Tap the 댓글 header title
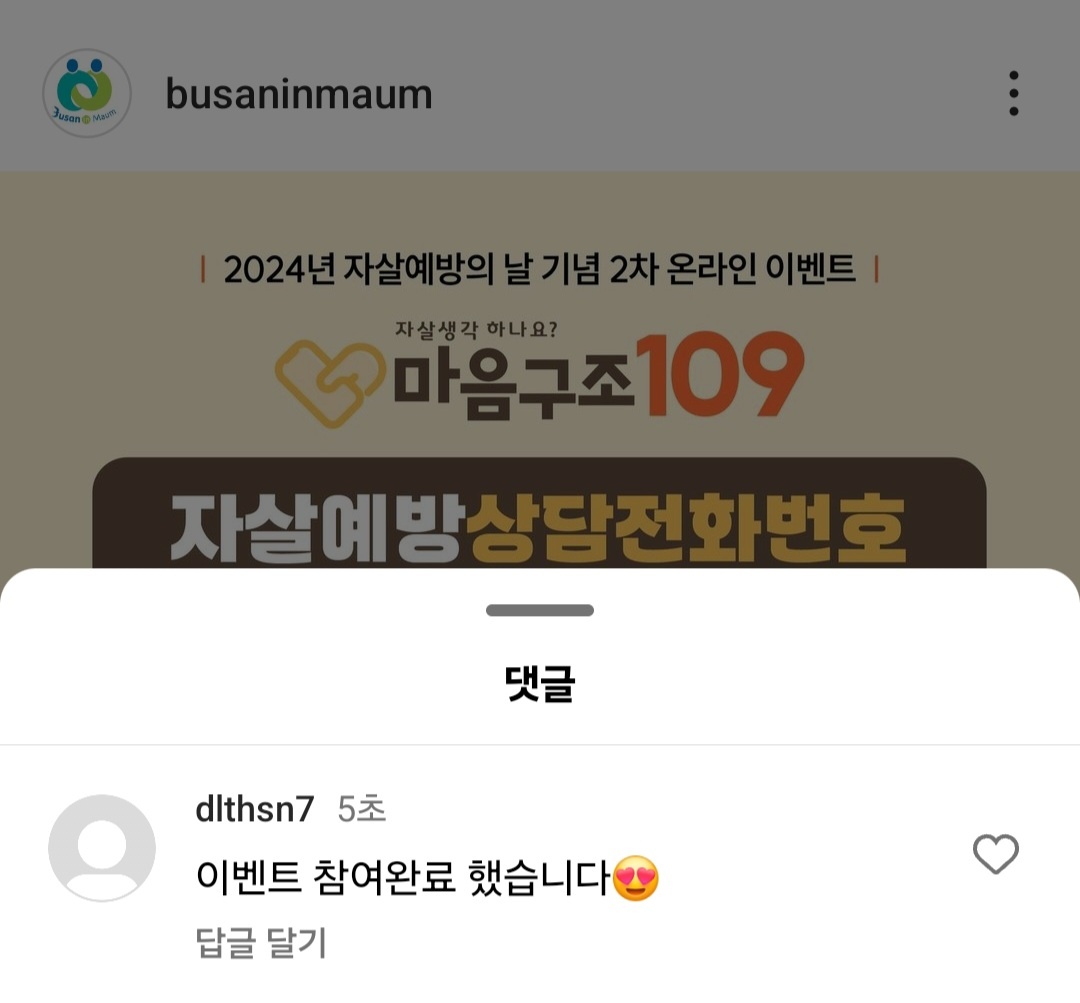The width and height of the screenshot is (1080, 1003). [540, 683]
